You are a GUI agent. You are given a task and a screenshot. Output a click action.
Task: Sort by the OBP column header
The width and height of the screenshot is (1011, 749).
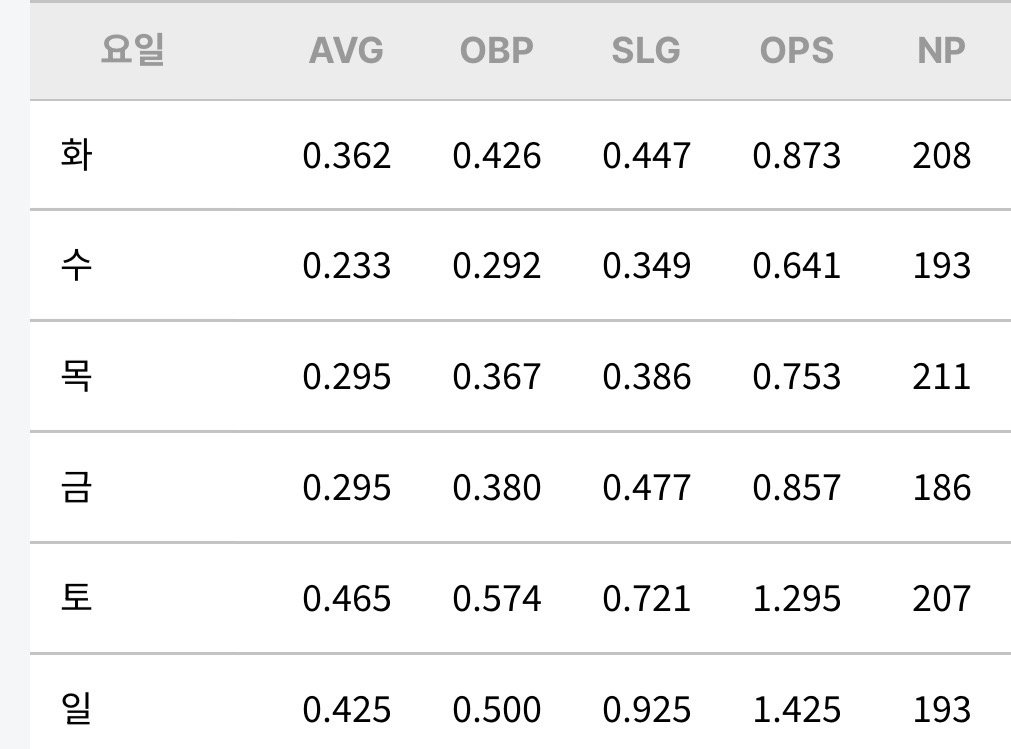(496, 50)
